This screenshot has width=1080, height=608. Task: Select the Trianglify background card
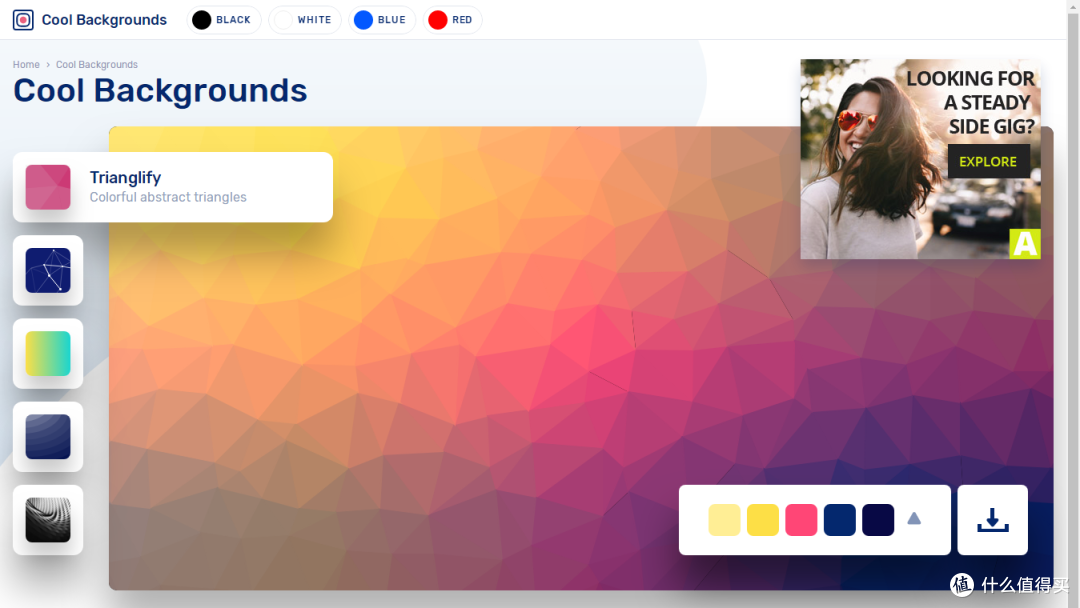click(173, 187)
